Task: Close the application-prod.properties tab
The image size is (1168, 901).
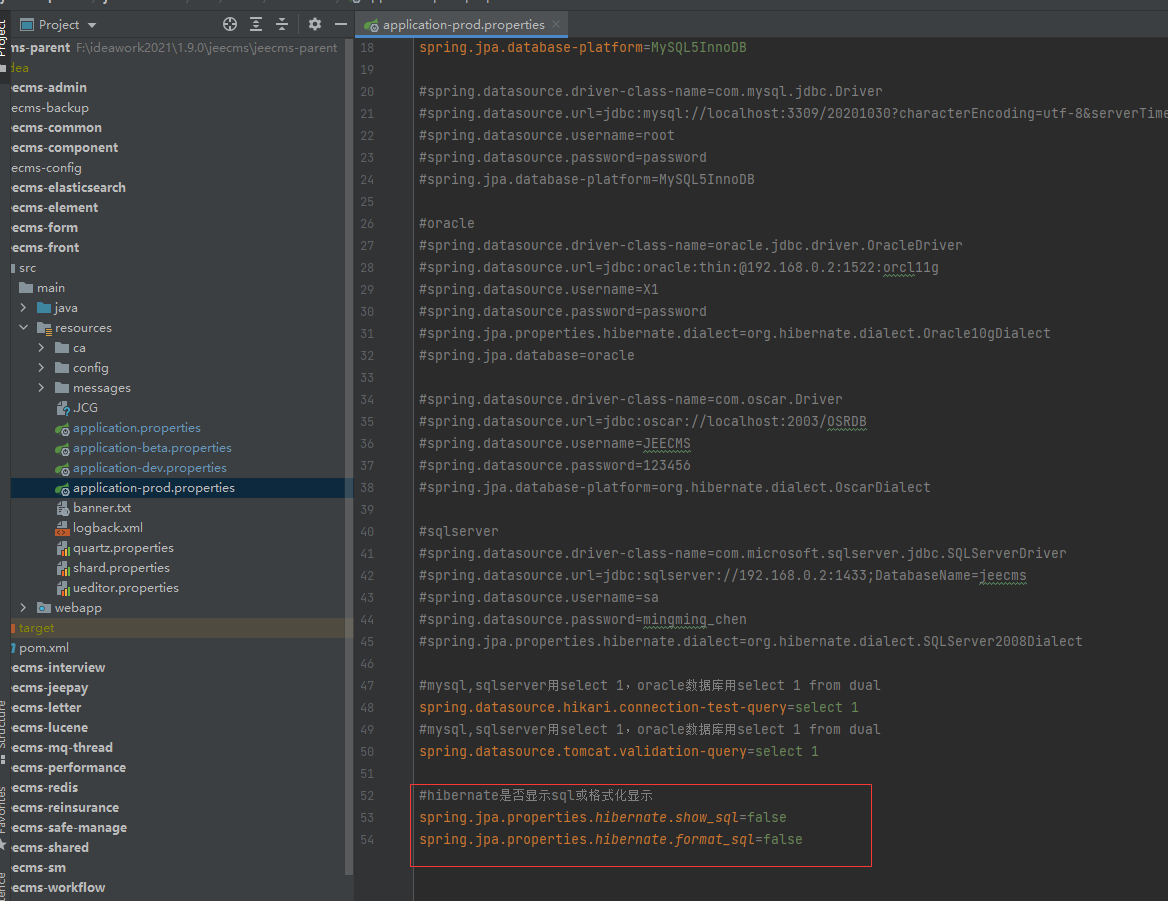Action: [556, 24]
